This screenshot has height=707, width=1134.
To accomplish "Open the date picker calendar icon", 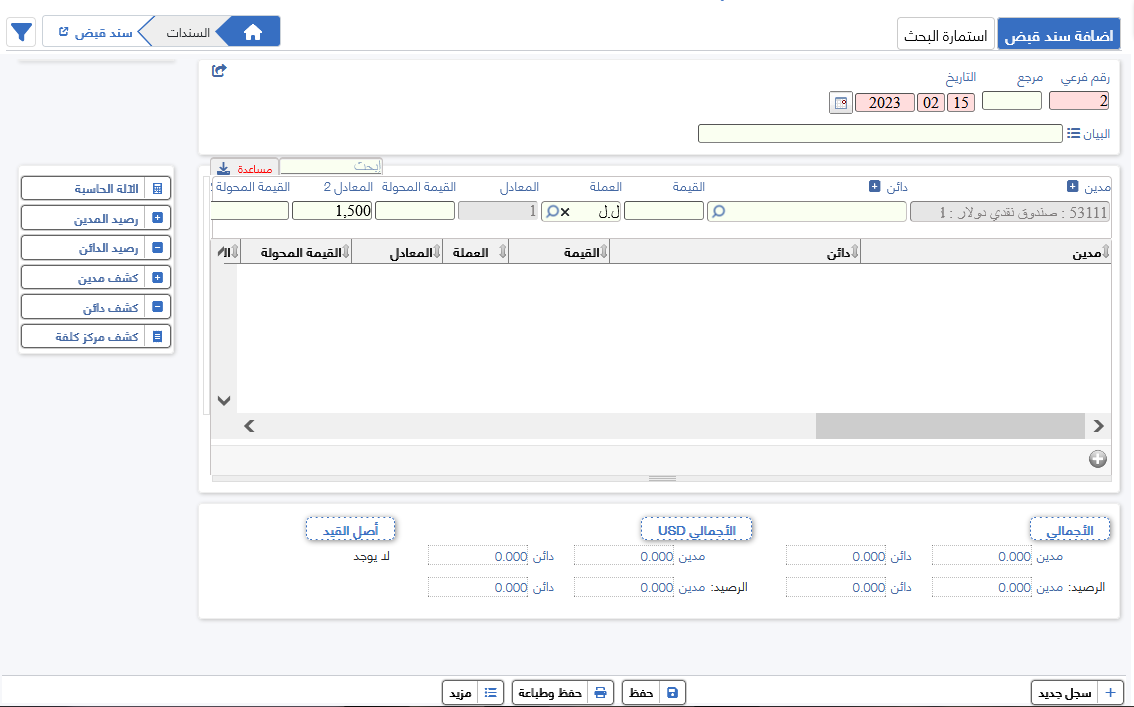I will pyautogui.click(x=841, y=102).
